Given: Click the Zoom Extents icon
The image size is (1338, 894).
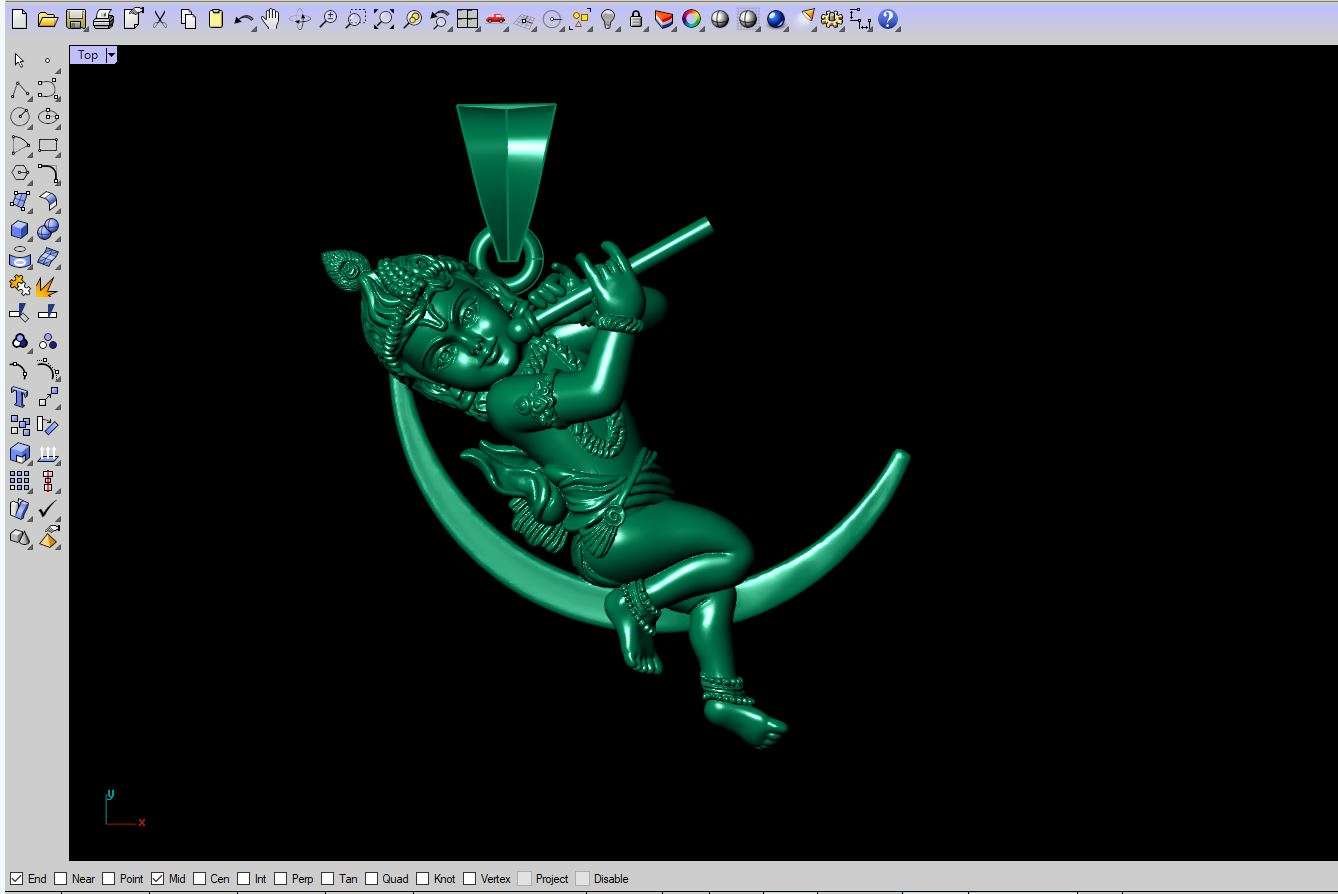Looking at the screenshot, I should 383,19.
